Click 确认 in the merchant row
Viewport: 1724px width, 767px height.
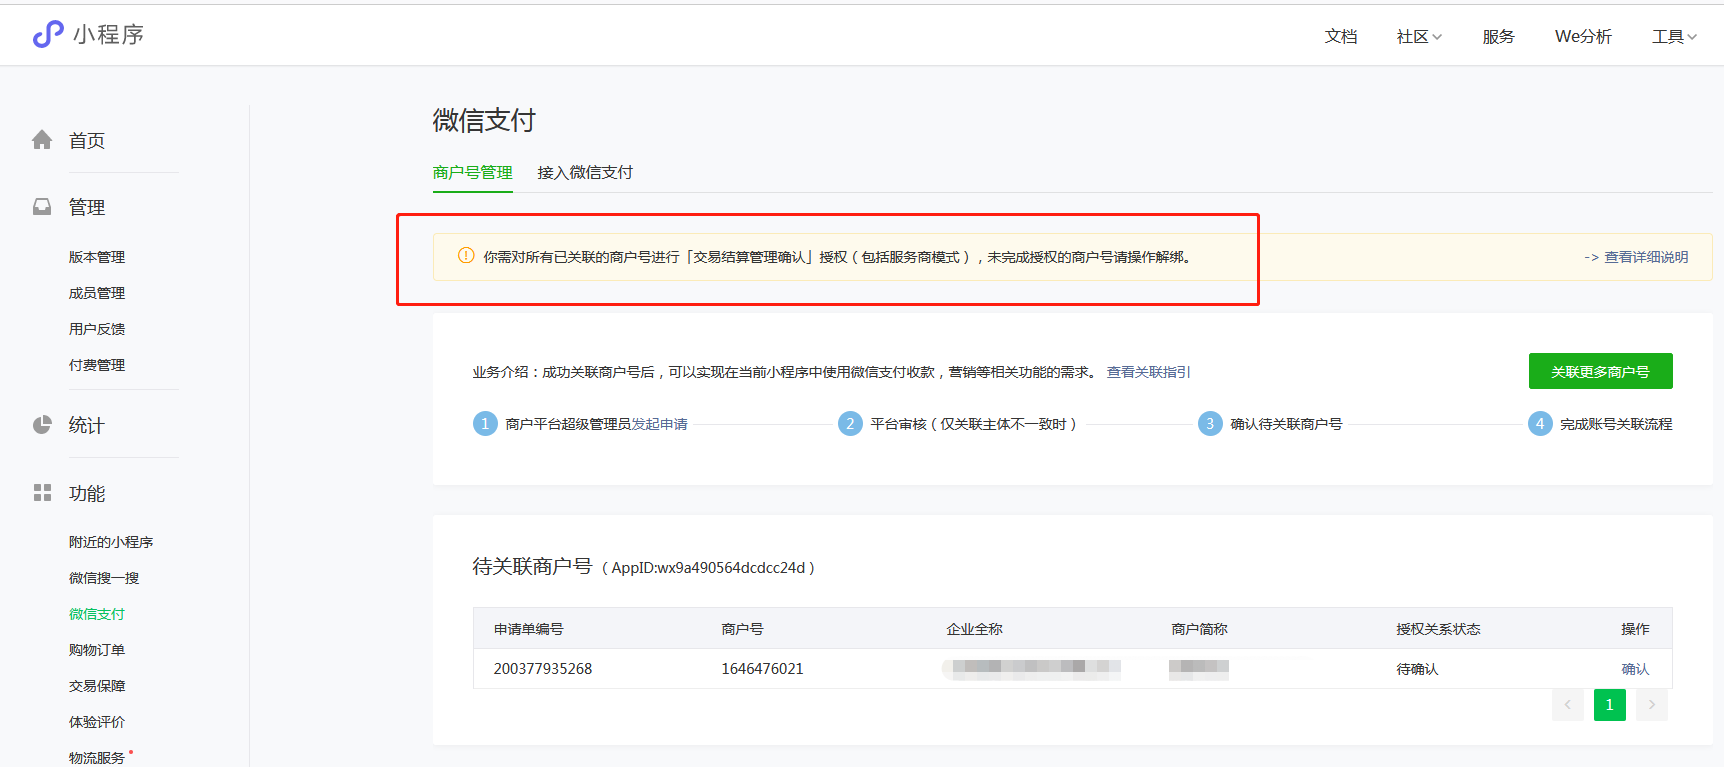click(1635, 669)
